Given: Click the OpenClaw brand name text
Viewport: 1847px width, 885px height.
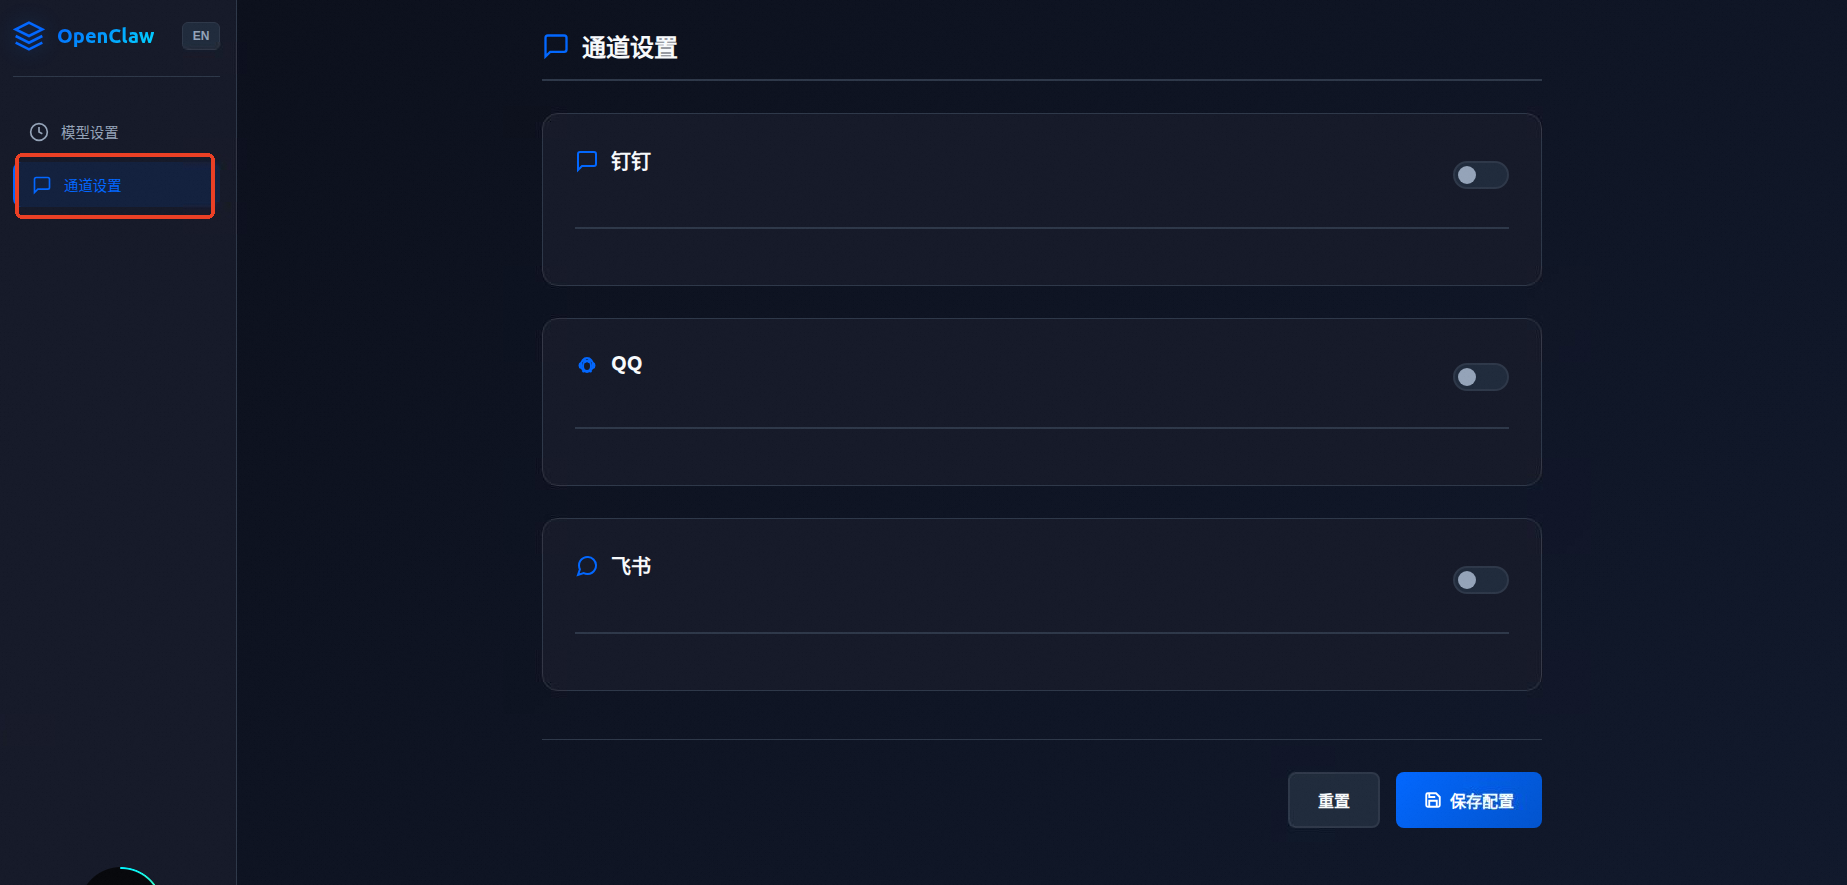Looking at the screenshot, I should pyautogui.click(x=106, y=36).
